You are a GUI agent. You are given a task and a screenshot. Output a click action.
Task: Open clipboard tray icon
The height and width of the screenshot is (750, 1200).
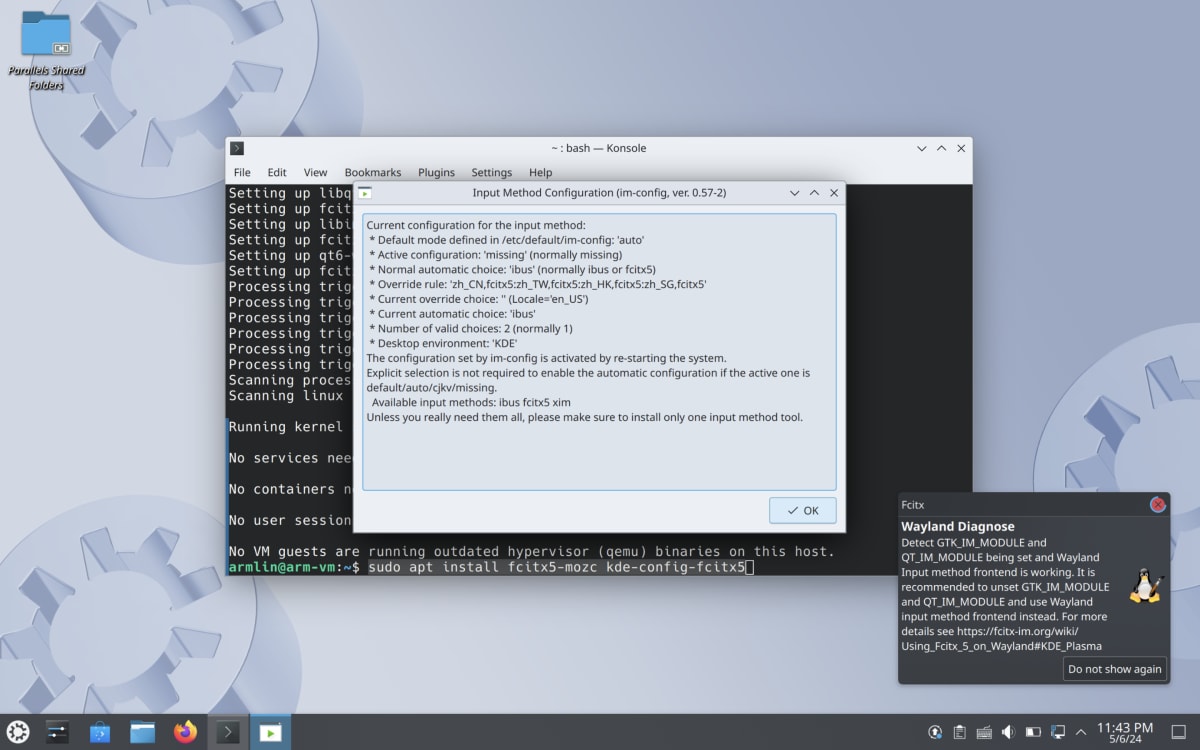tap(959, 732)
